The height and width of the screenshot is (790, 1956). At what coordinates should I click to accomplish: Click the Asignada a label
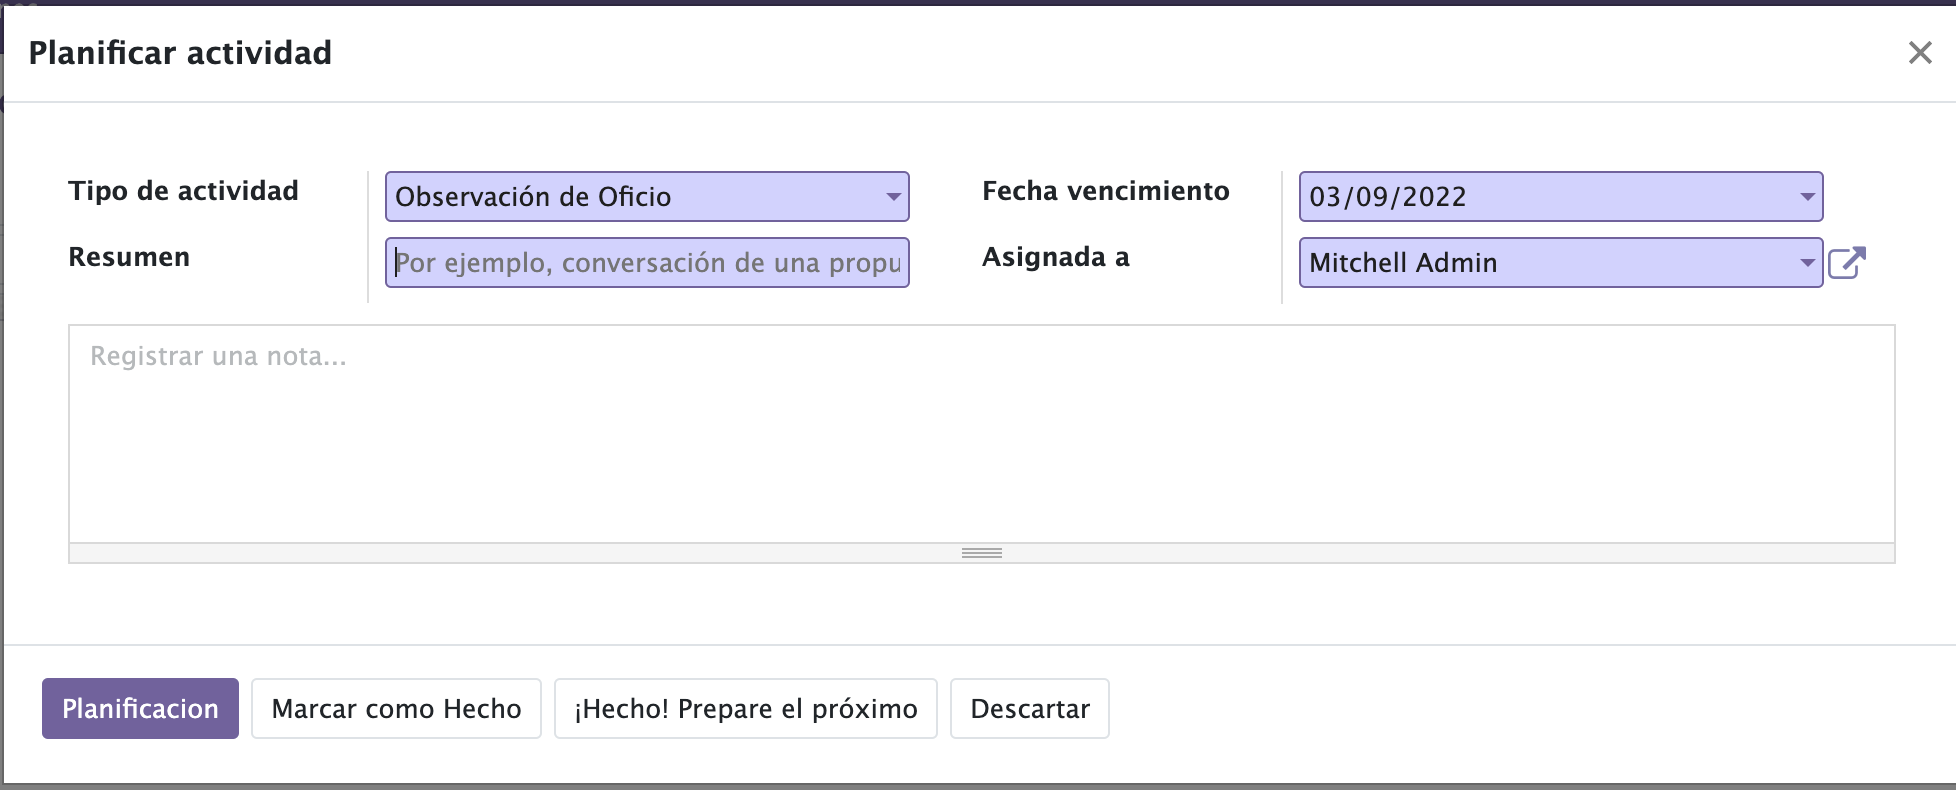coord(1055,257)
